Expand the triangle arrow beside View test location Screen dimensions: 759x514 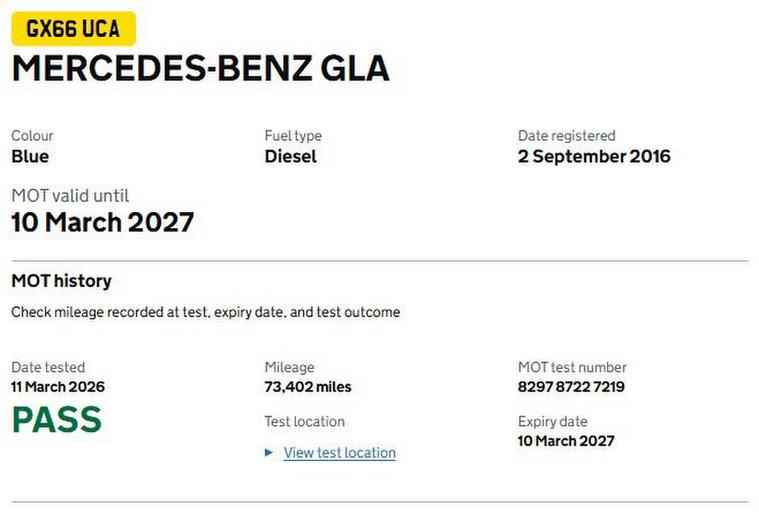tap(269, 453)
